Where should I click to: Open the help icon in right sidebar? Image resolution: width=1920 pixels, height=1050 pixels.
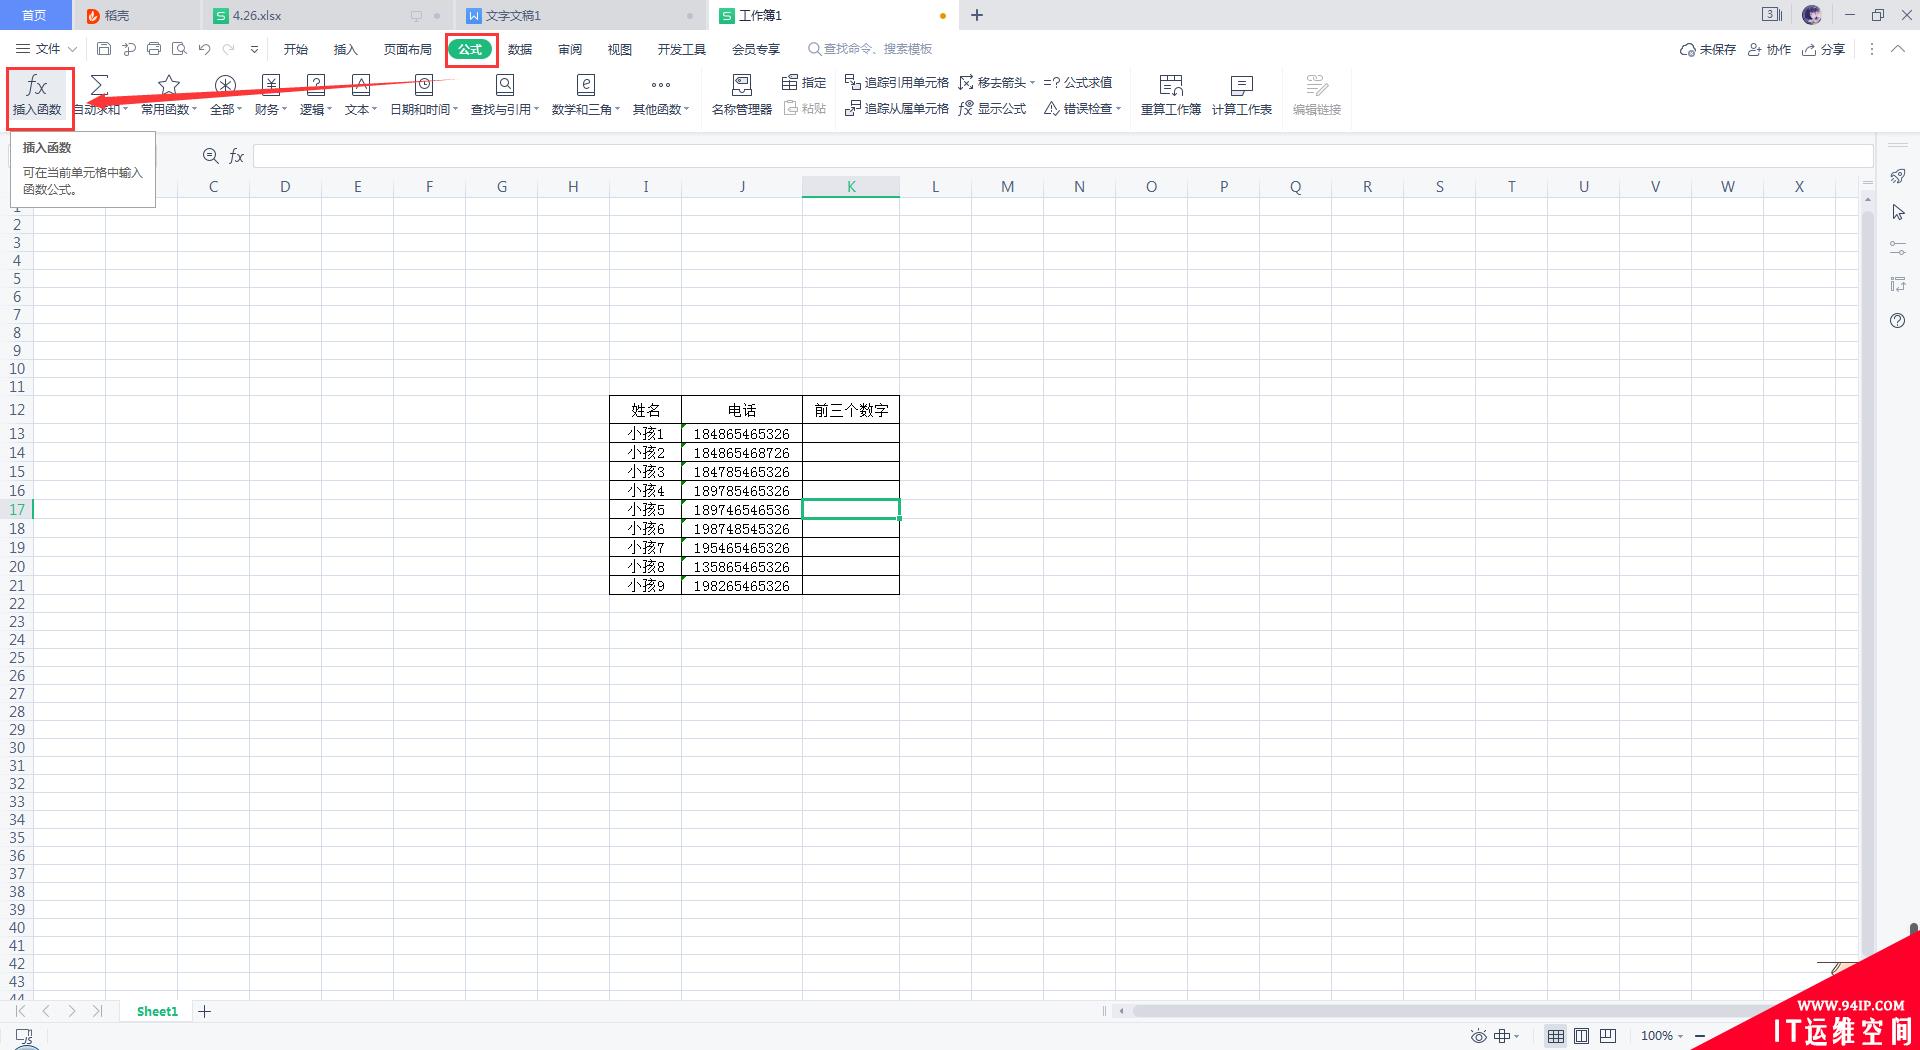pyautogui.click(x=1898, y=321)
